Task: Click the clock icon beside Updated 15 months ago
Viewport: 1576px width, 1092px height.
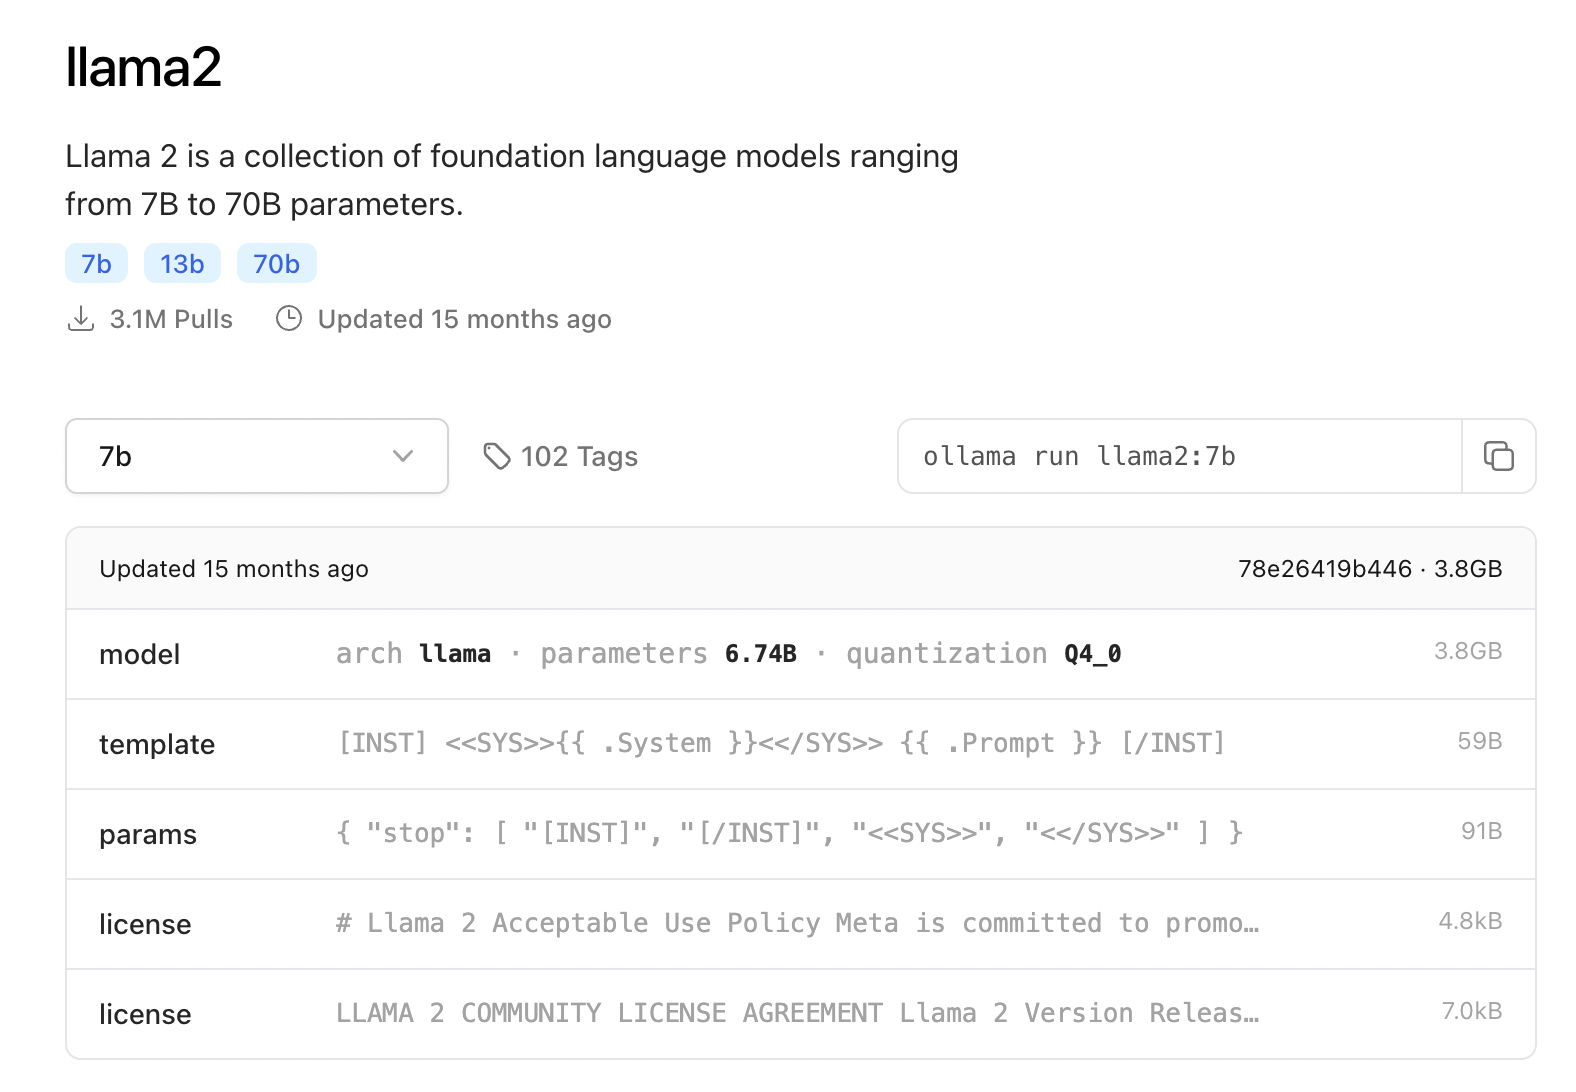Action: click(289, 319)
